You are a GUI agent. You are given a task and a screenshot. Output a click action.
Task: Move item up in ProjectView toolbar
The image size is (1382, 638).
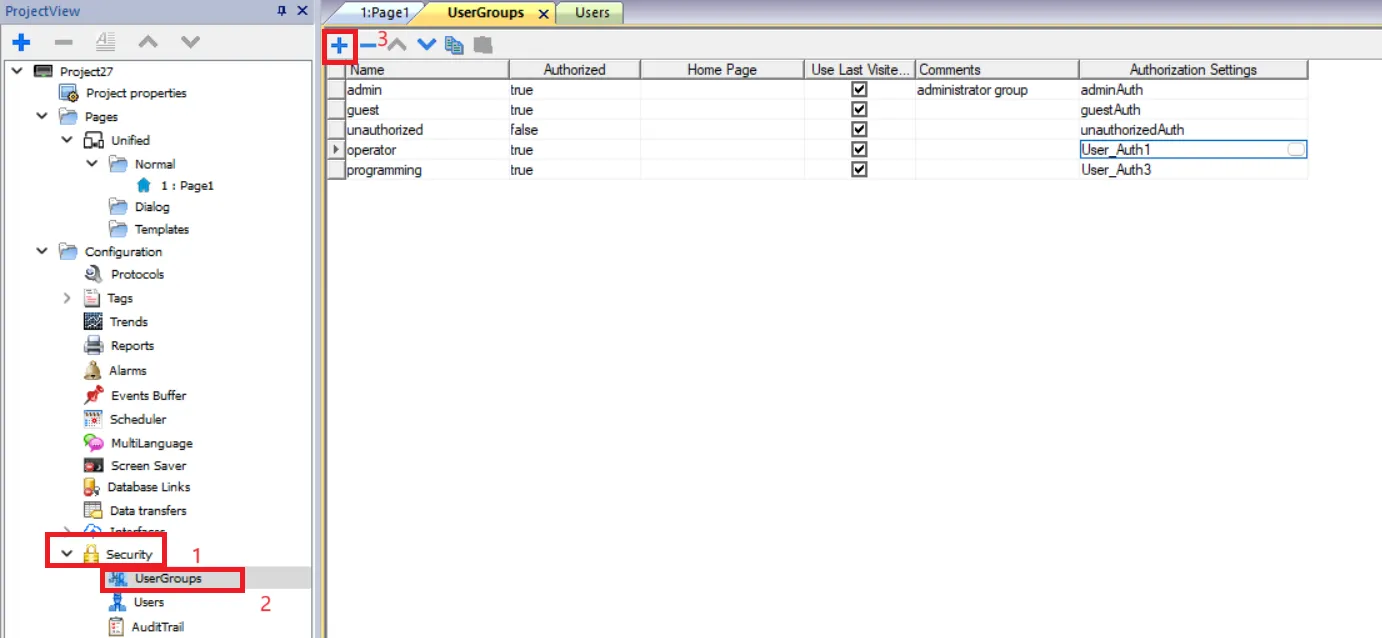click(148, 42)
